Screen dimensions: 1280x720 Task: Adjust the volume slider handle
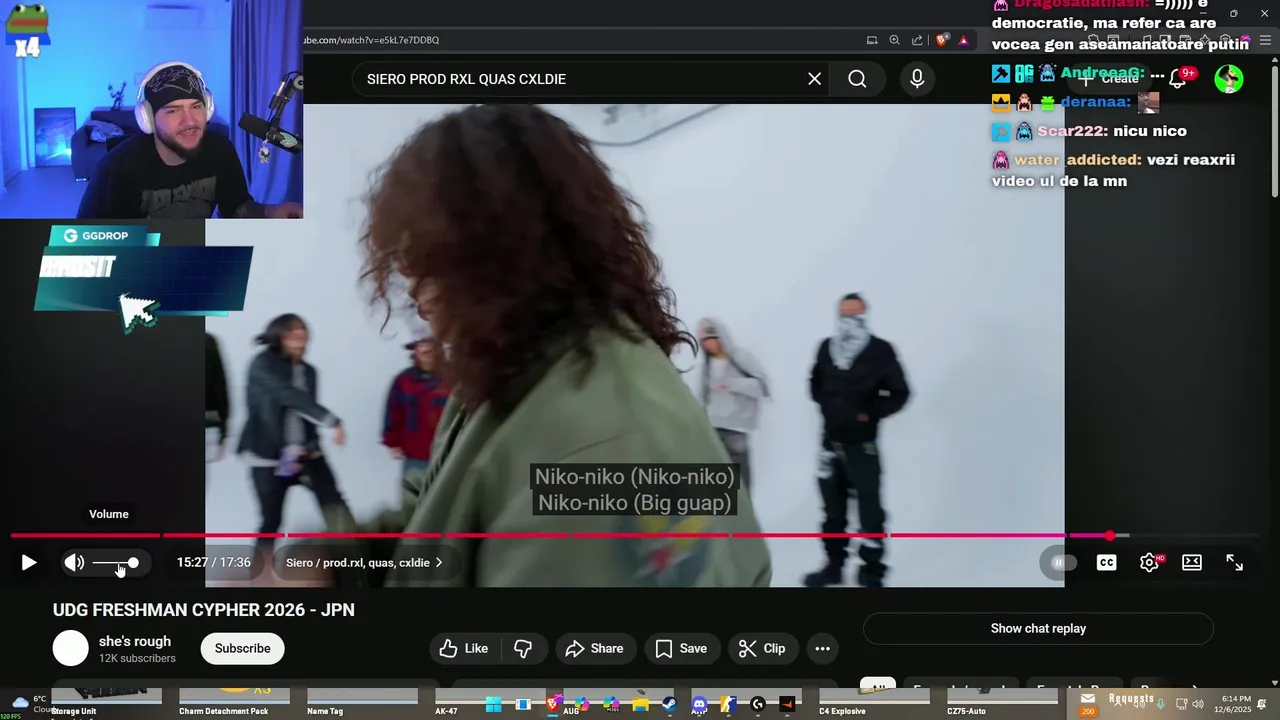(x=133, y=563)
